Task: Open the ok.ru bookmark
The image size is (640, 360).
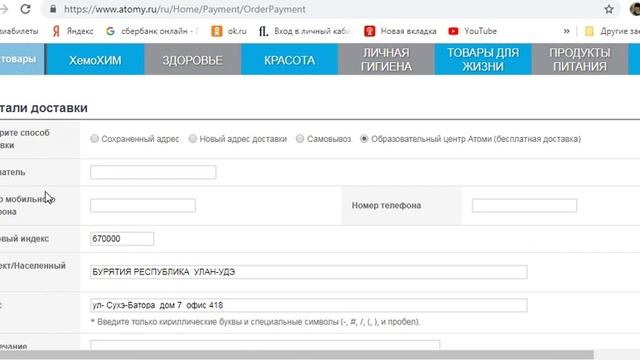Action: (x=229, y=31)
